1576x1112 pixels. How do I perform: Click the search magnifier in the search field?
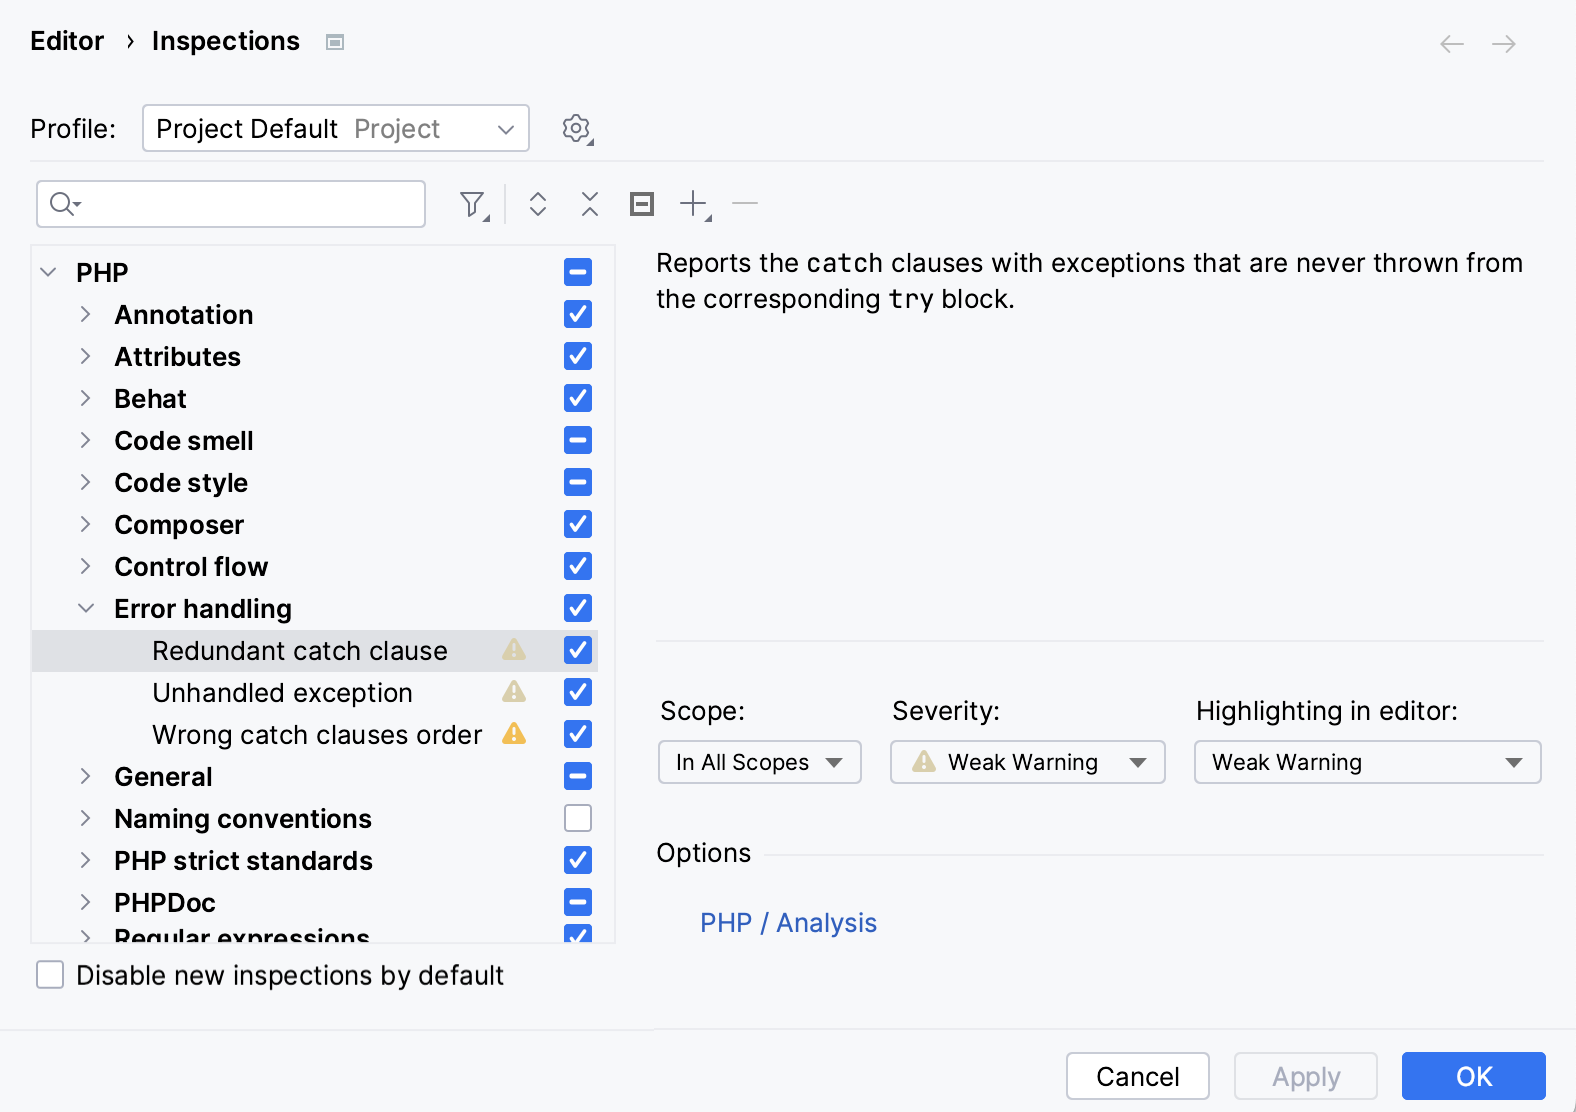[58, 203]
